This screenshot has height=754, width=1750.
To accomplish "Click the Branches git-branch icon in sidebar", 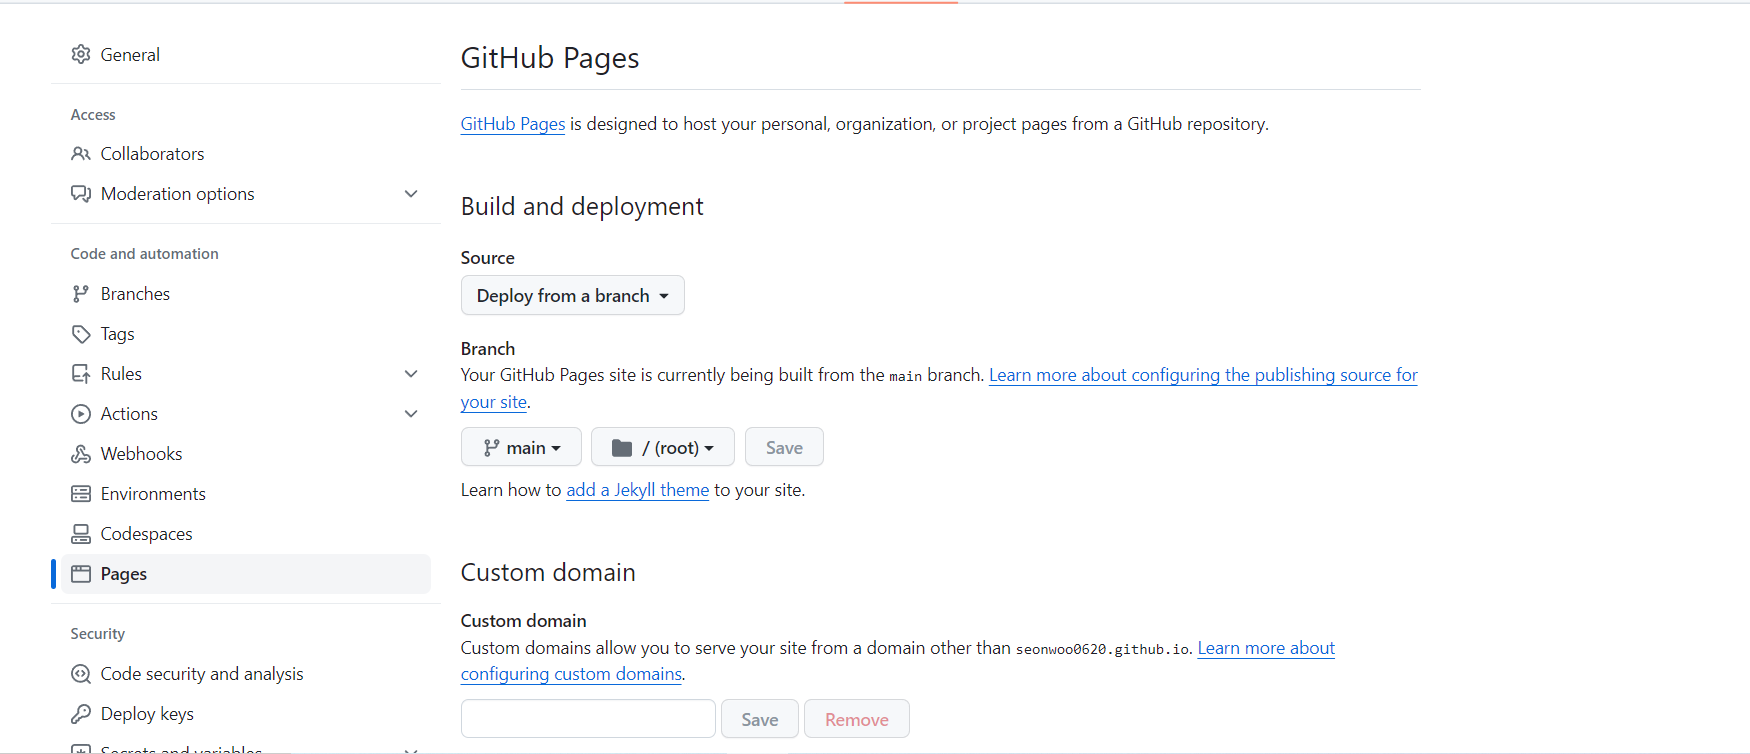I will [x=81, y=294].
